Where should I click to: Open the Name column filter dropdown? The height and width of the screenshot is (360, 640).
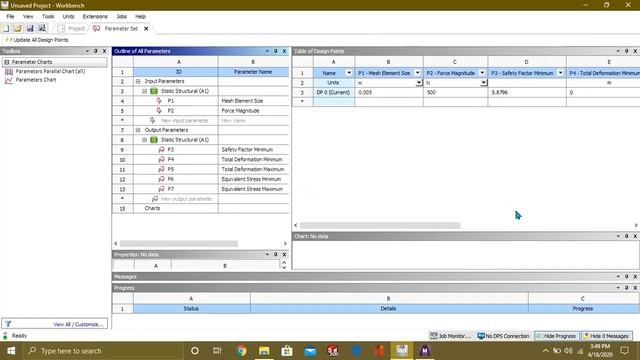(349, 73)
